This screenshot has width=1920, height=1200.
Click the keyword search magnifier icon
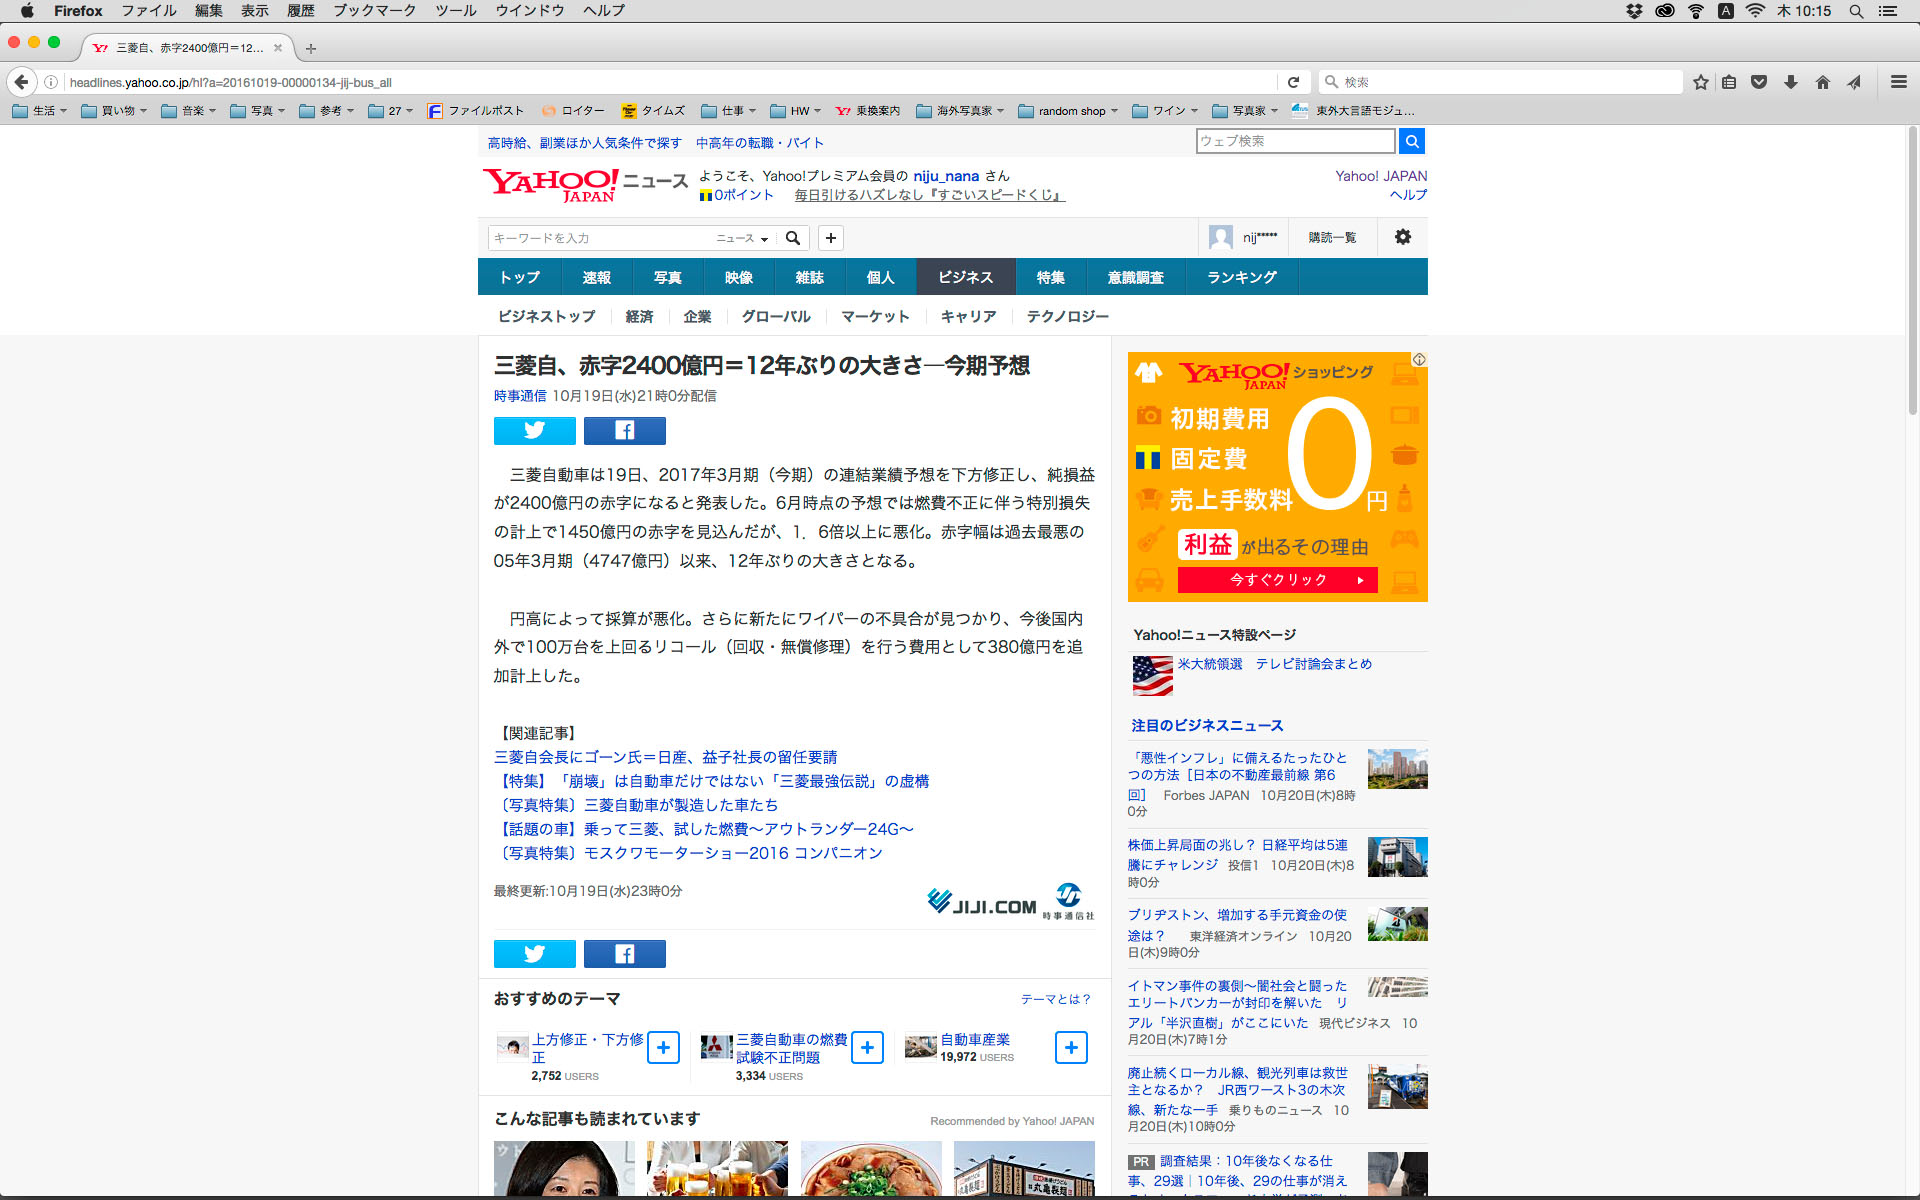pos(793,238)
